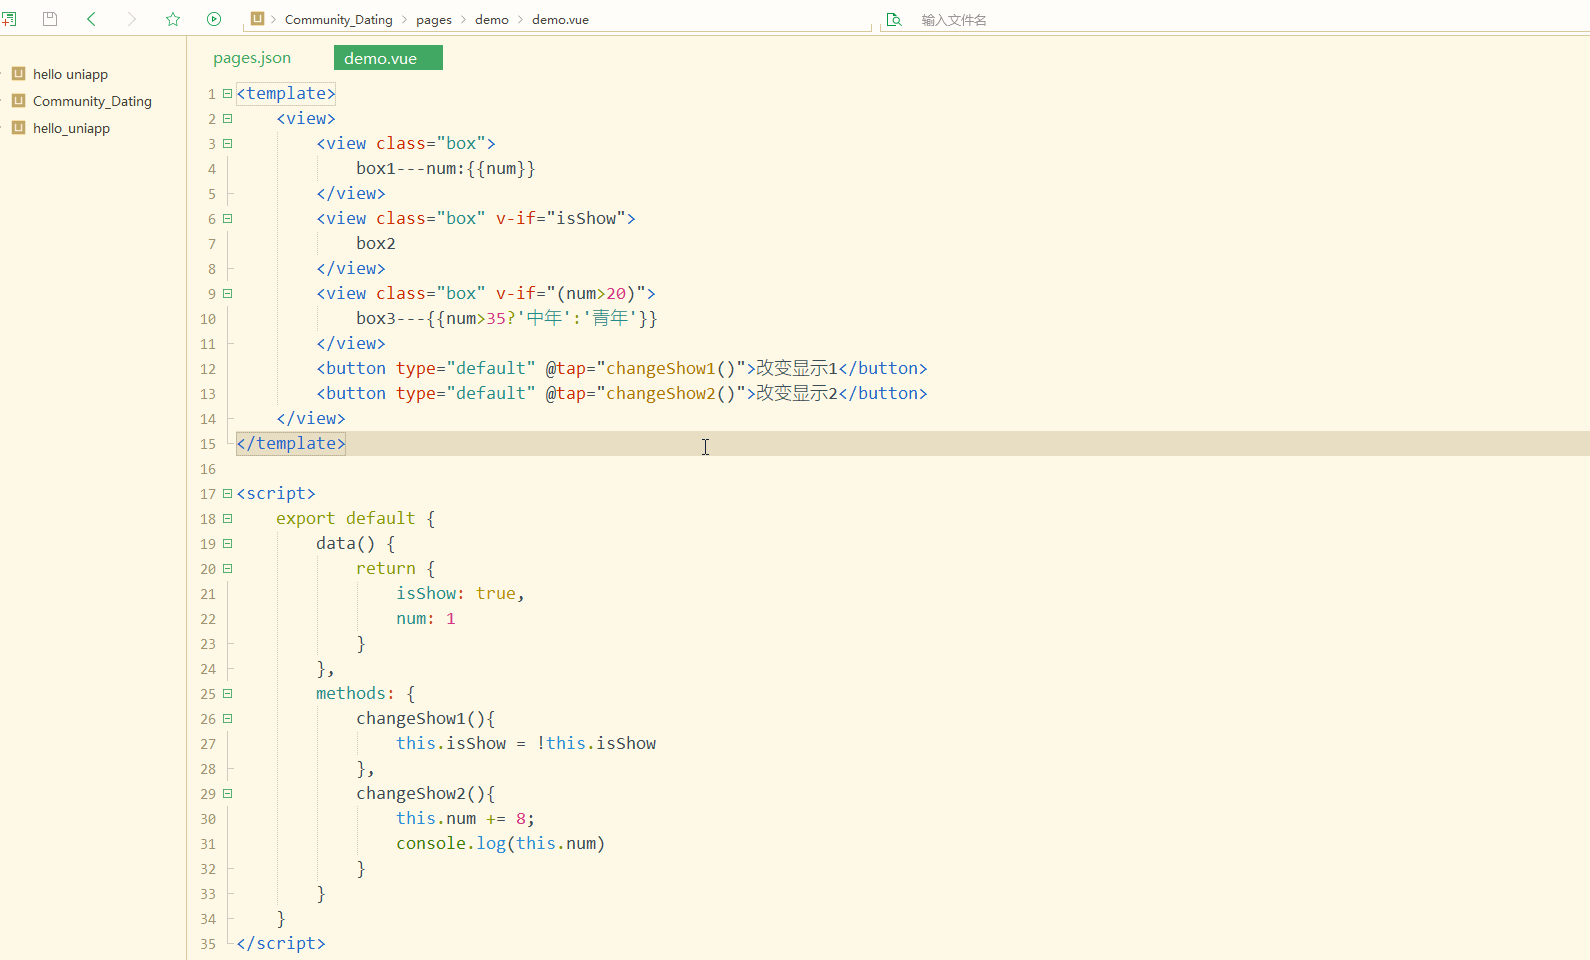1590x960 pixels.
Task: Click the 改变显示2 button label text
Action: click(x=797, y=393)
